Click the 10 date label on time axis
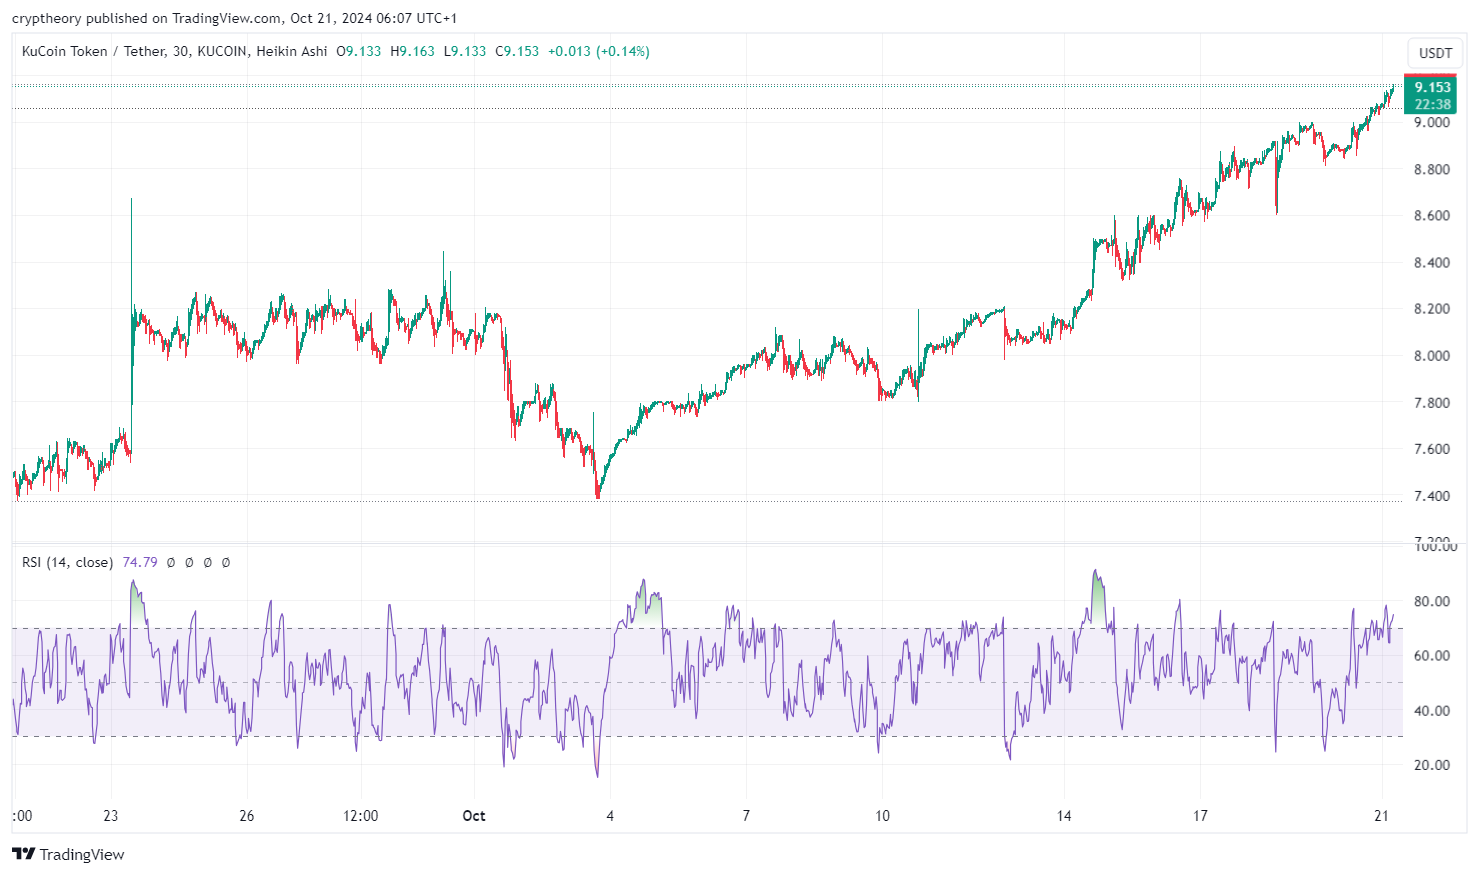Viewport: 1479px width, 875px height. pos(882,816)
